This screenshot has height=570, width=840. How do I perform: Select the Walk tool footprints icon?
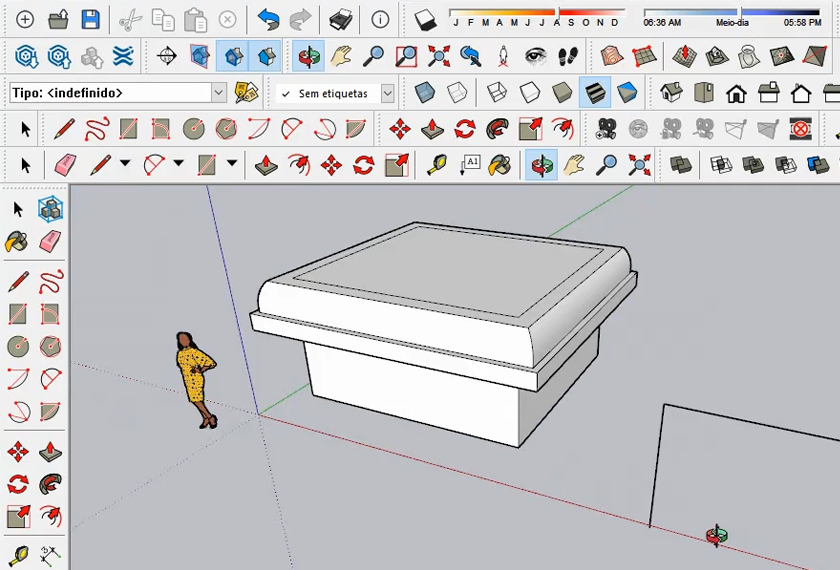568,56
